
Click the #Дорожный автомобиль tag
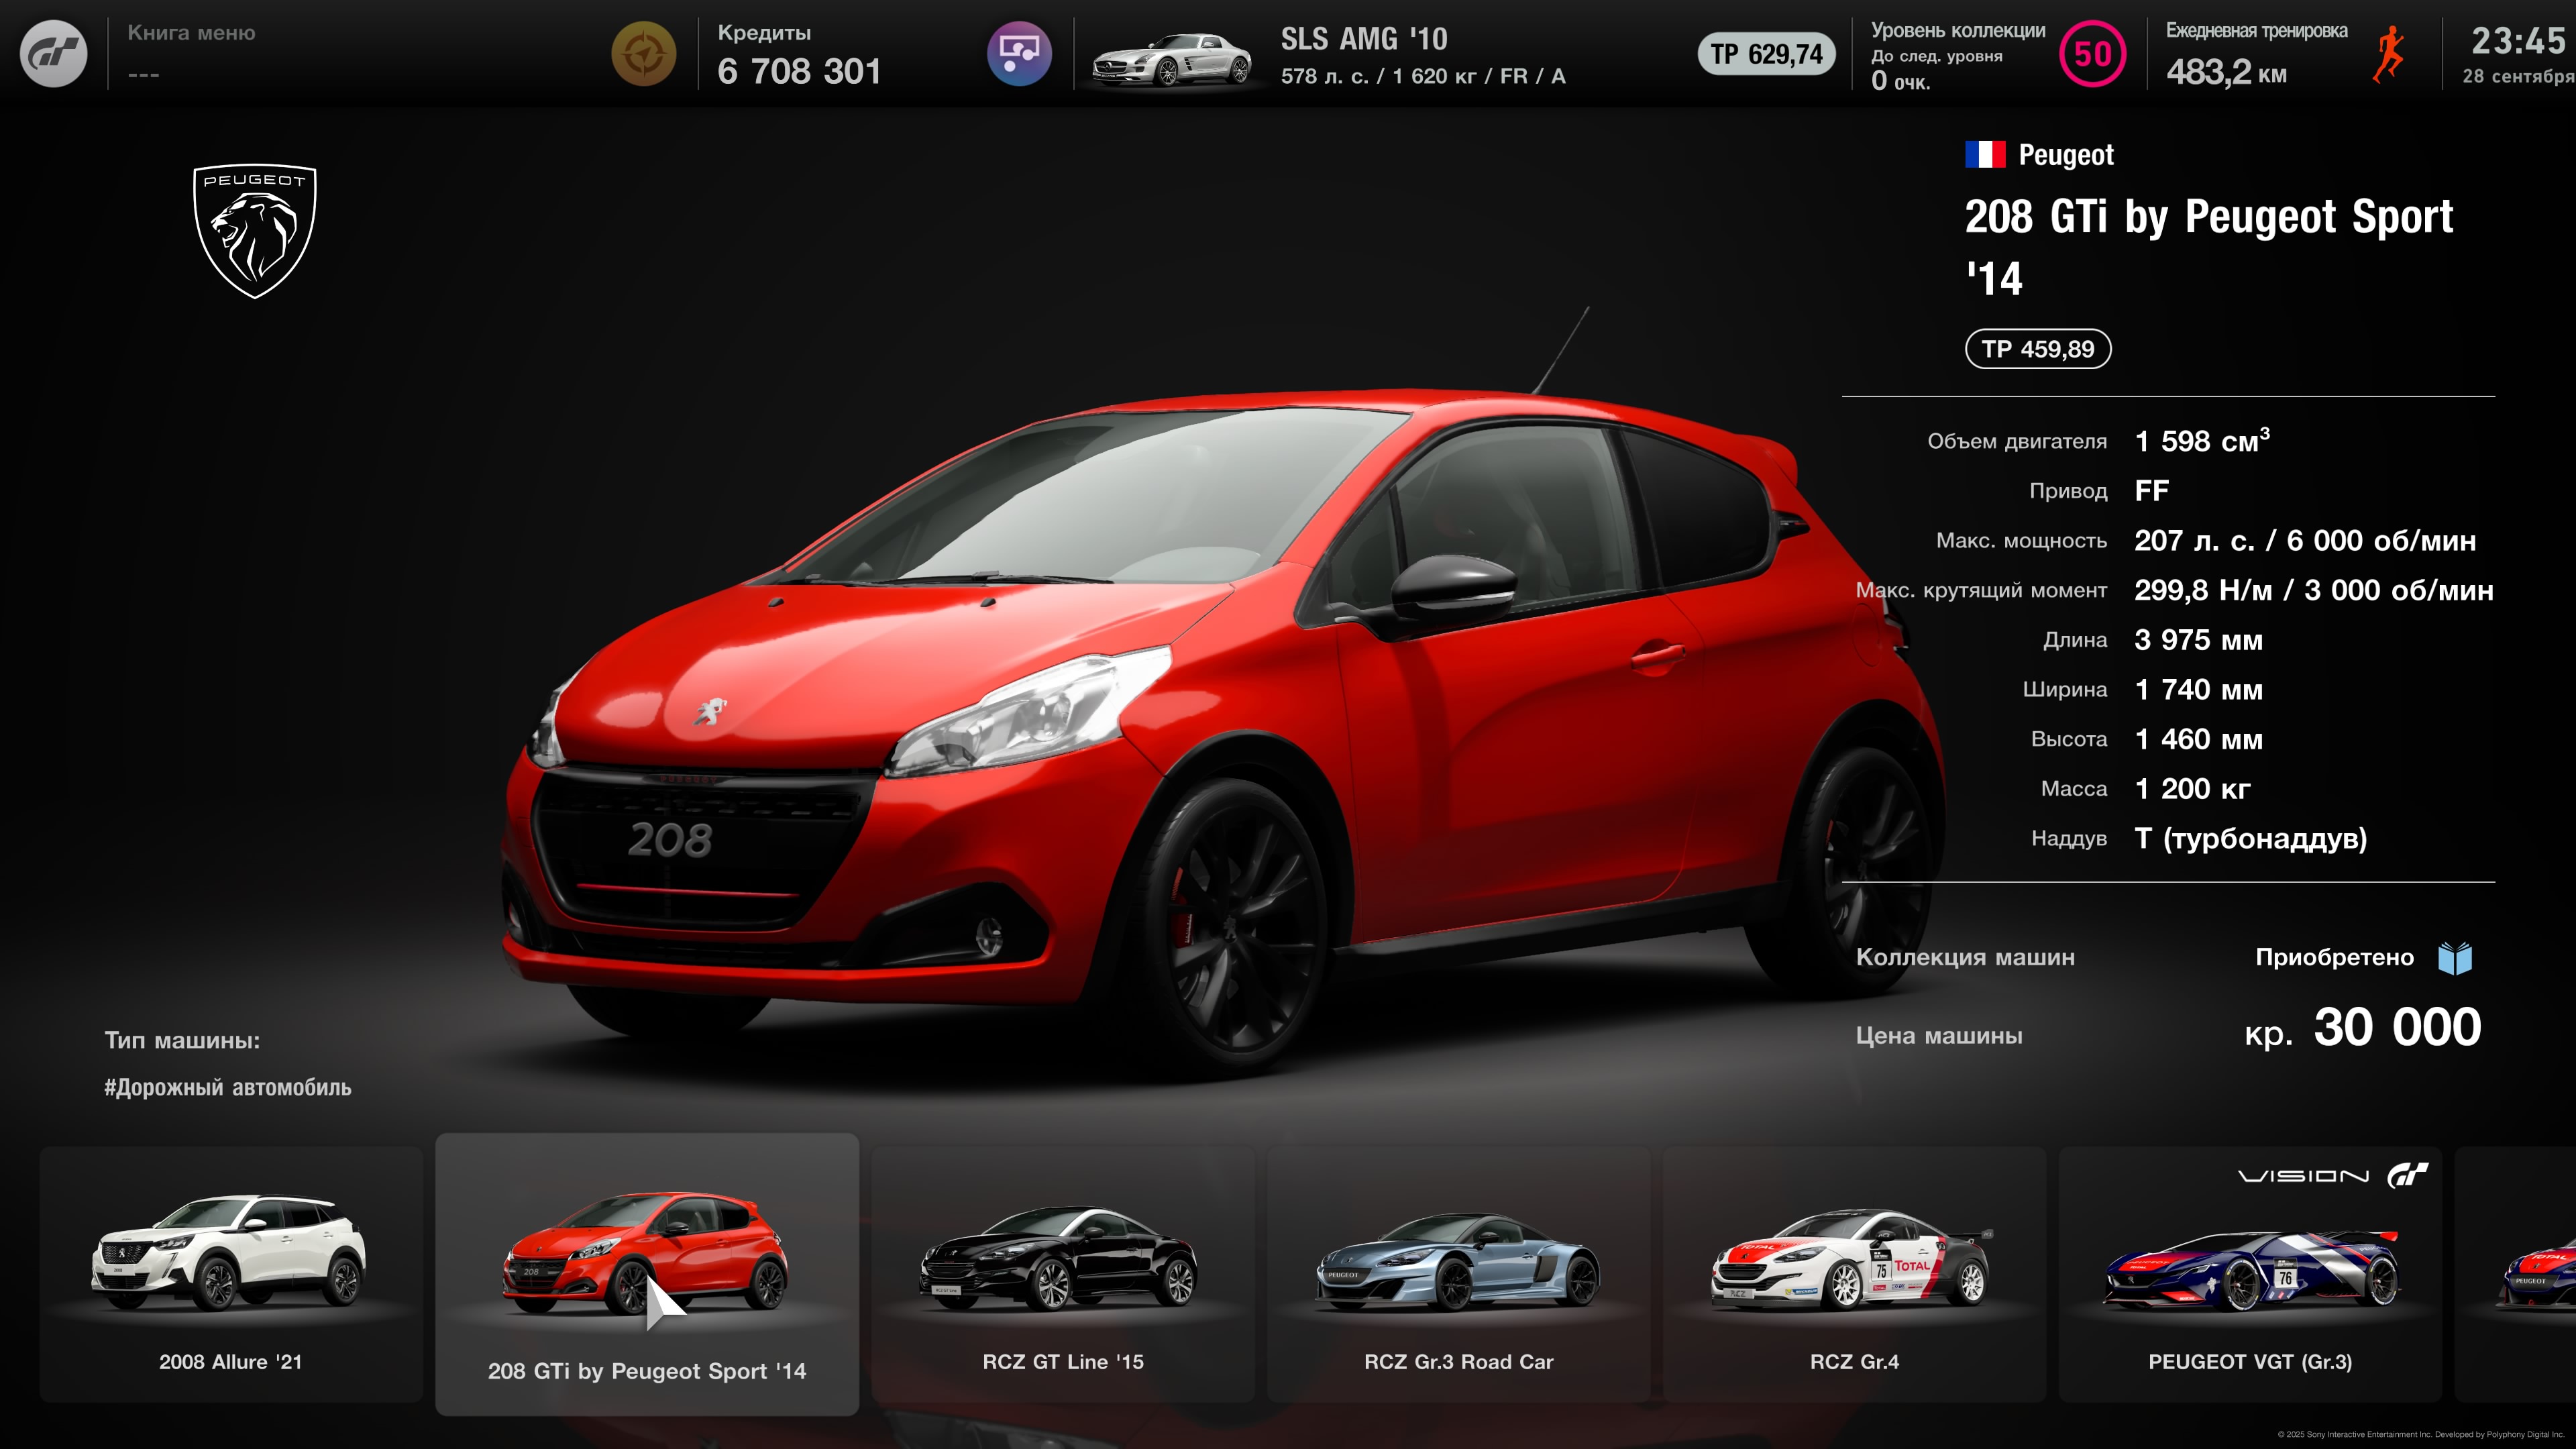[x=228, y=1087]
